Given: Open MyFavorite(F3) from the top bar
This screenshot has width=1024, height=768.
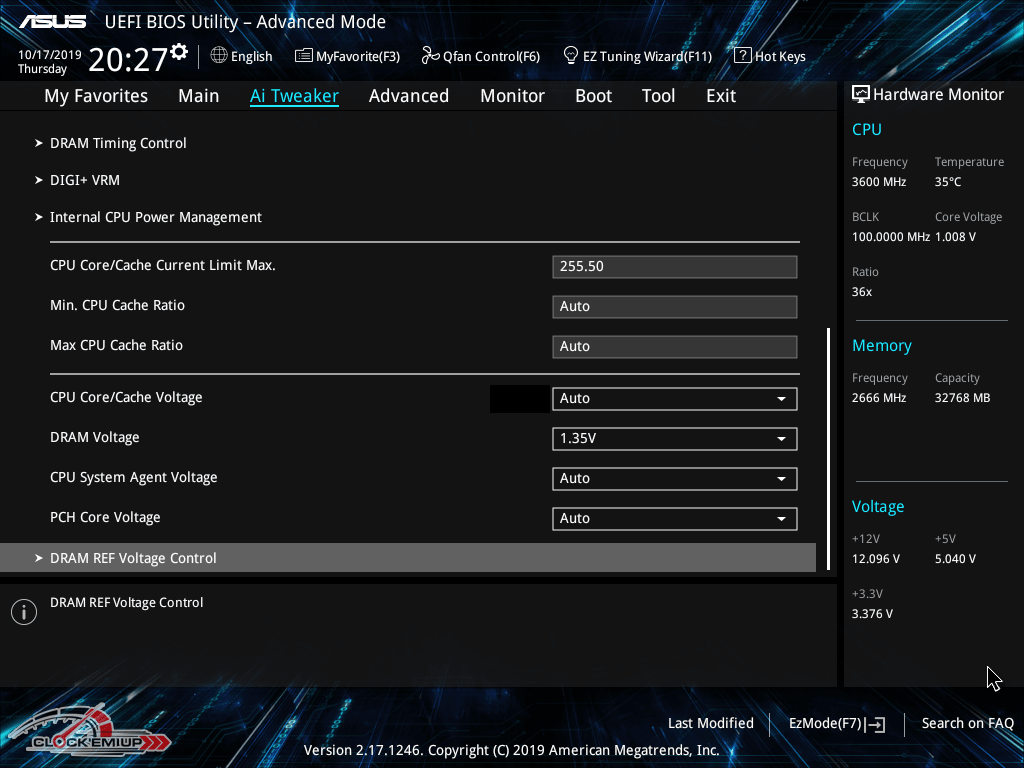Looking at the screenshot, I should point(347,57).
